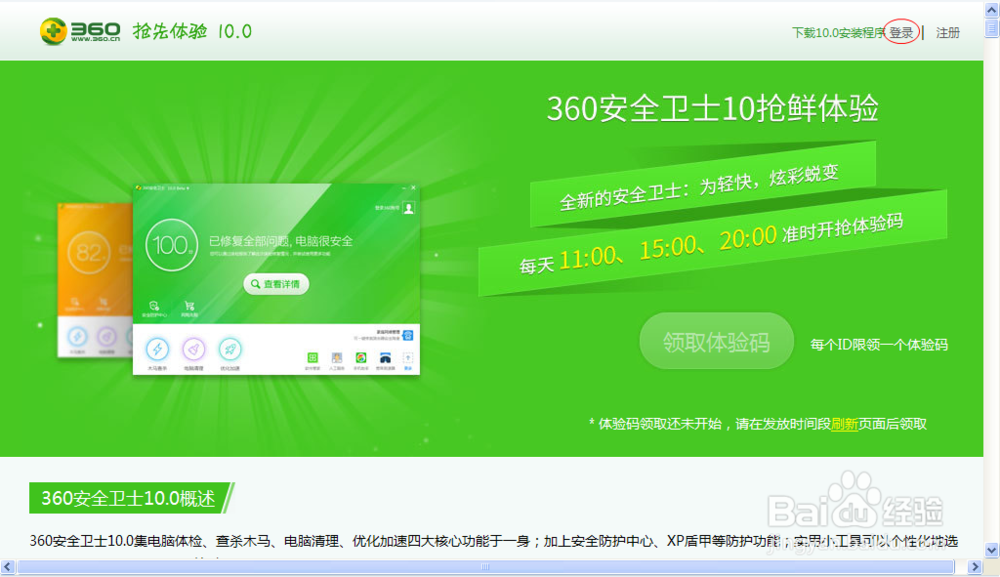Click the horizontal scrollbar thumb

pos(485,567)
